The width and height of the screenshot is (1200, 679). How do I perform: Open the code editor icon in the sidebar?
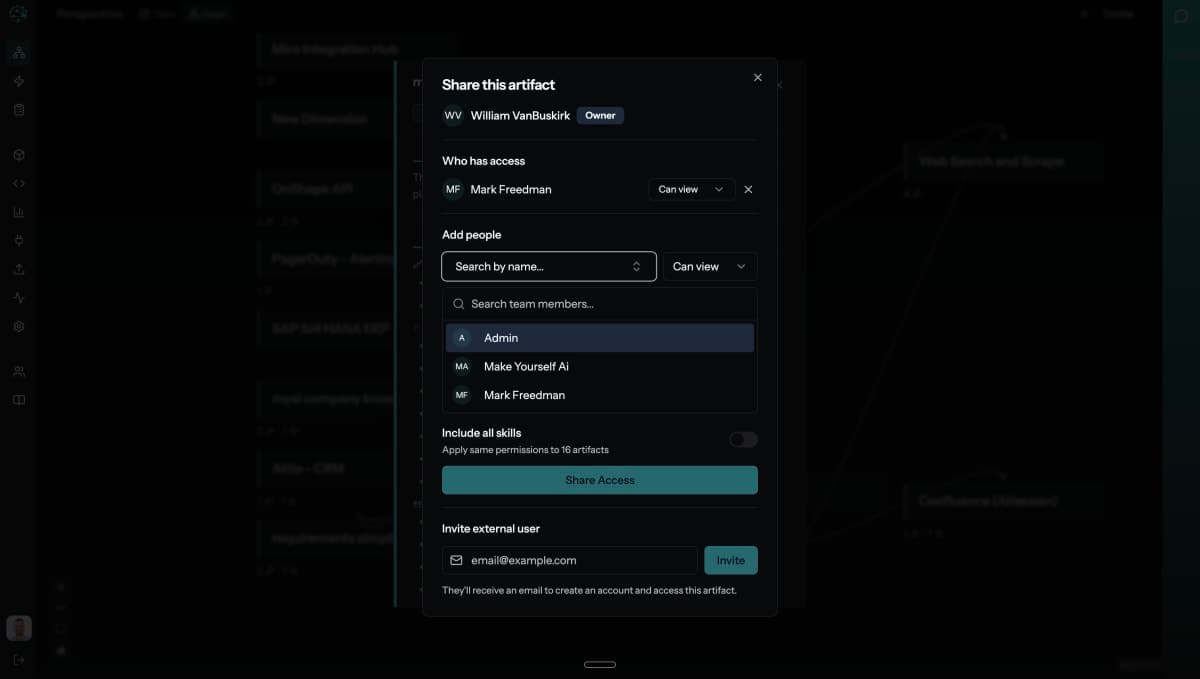coord(17,183)
